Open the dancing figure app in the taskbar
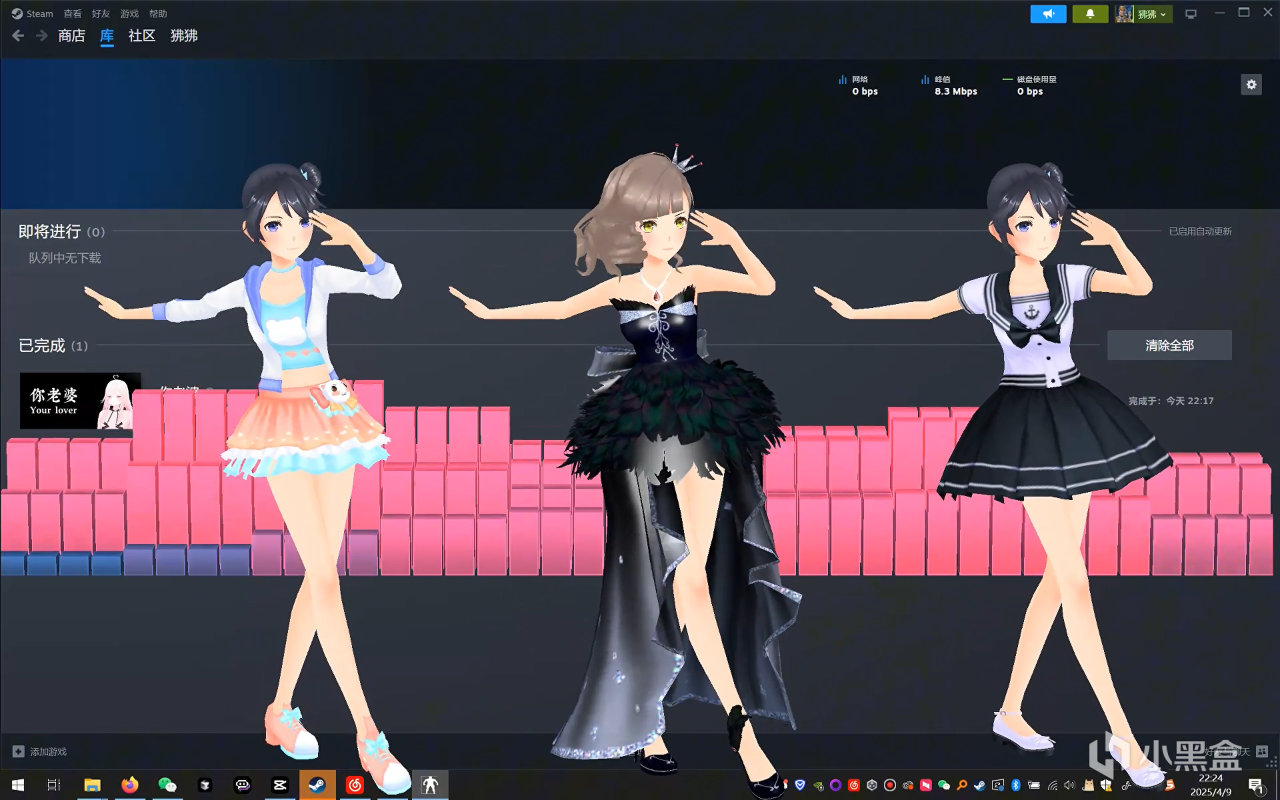 [431, 785]
